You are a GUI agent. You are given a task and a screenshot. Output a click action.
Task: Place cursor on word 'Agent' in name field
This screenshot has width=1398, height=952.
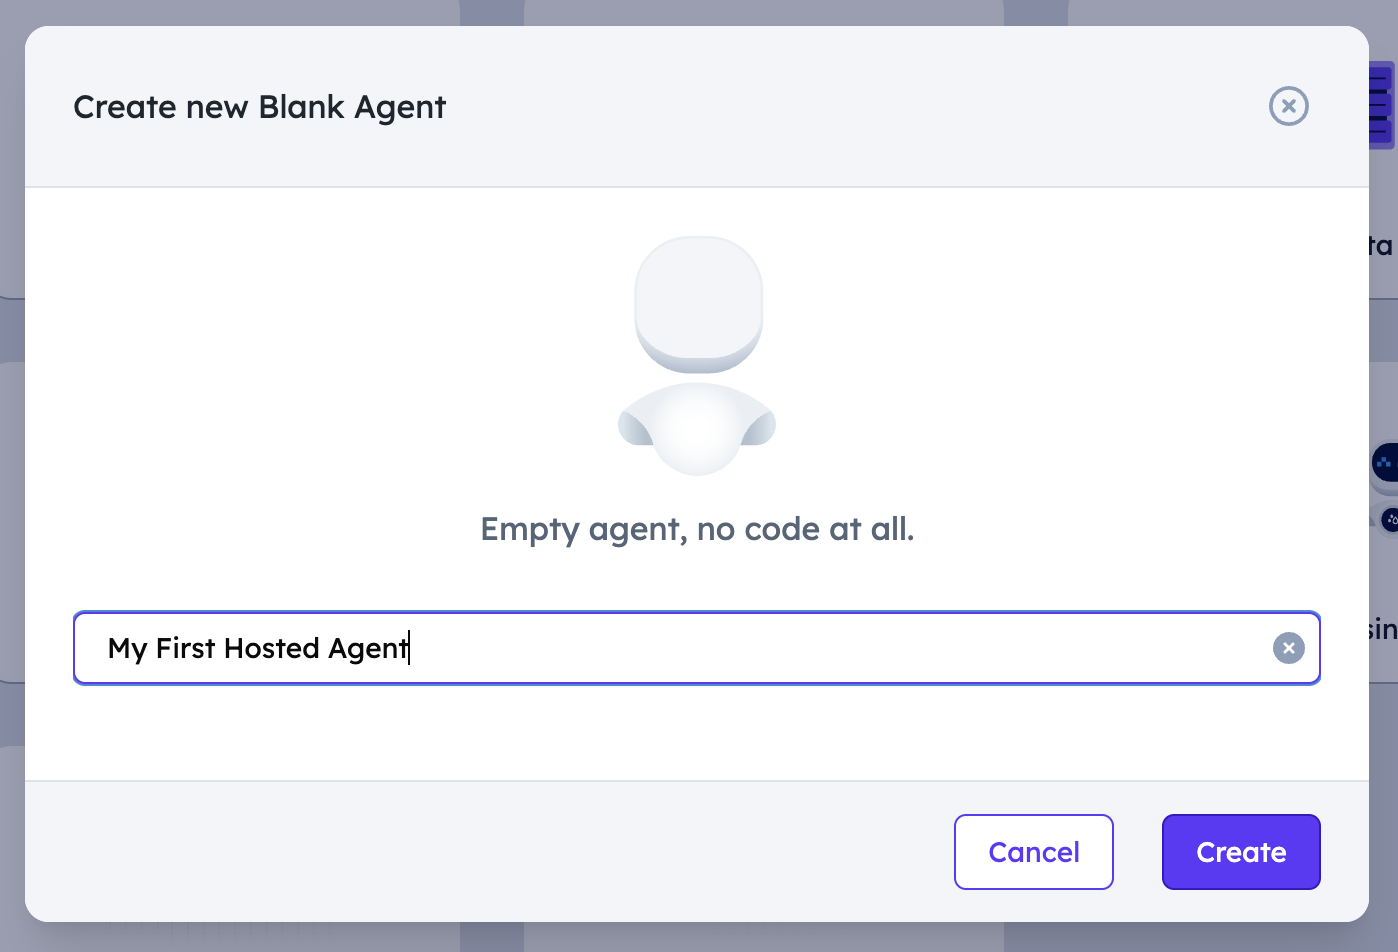[x=368, y=649]
